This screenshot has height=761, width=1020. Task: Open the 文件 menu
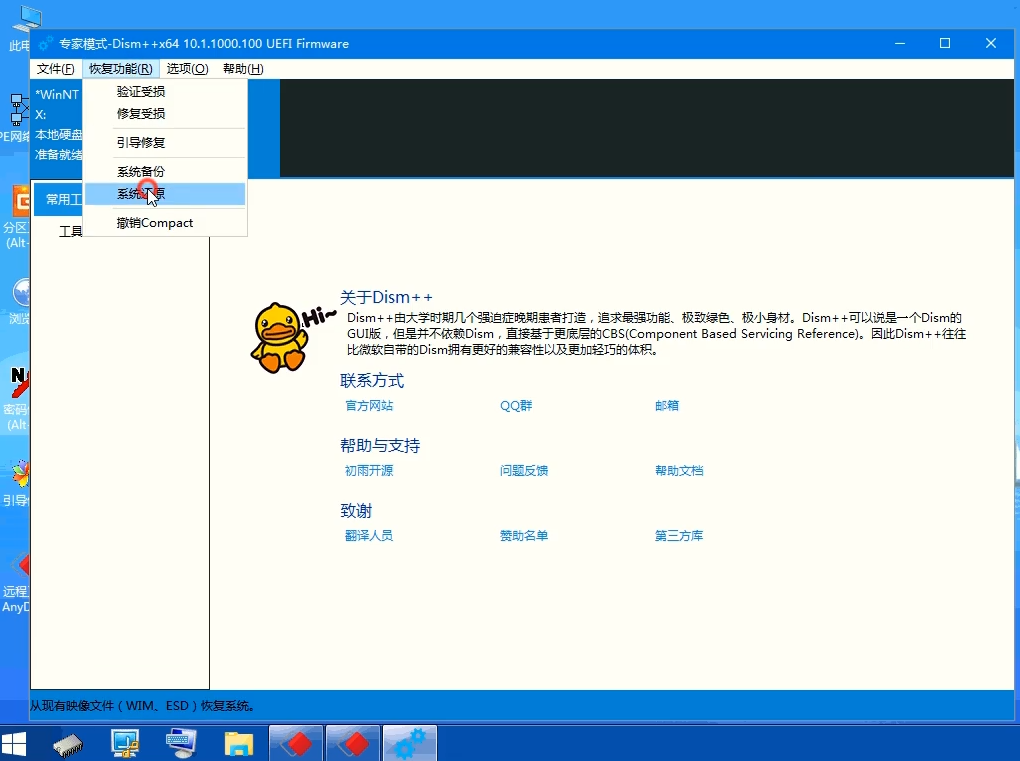[x=54, y=69]
